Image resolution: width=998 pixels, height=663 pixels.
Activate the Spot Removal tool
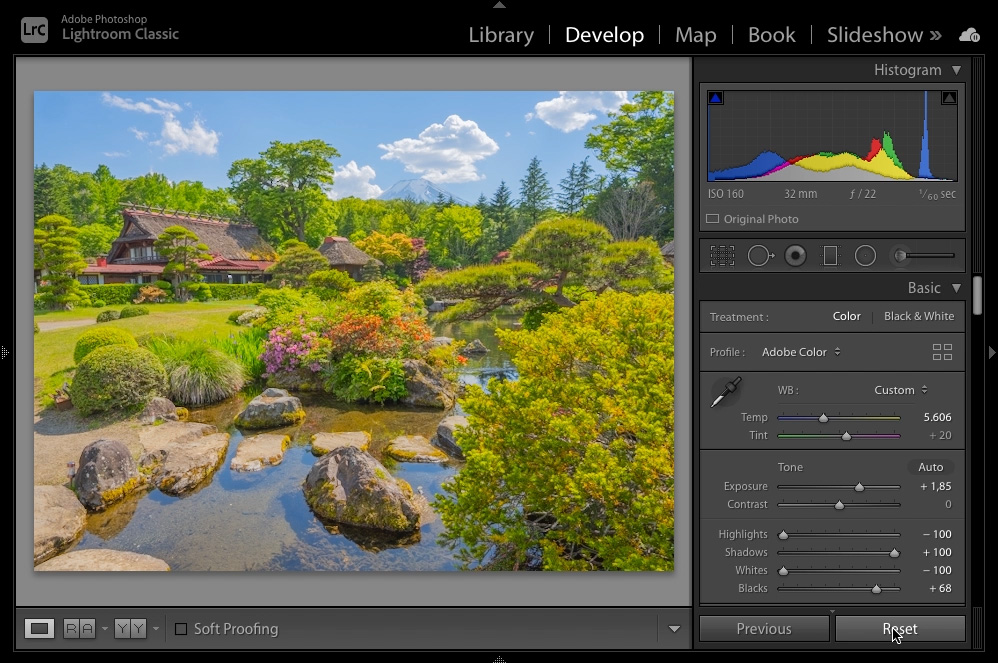point(760,255)
